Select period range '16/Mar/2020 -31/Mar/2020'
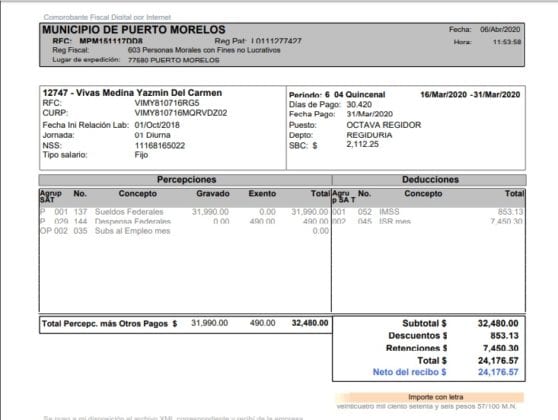Image resolution: width=558 pixels, height=420 pixels. 470,95
